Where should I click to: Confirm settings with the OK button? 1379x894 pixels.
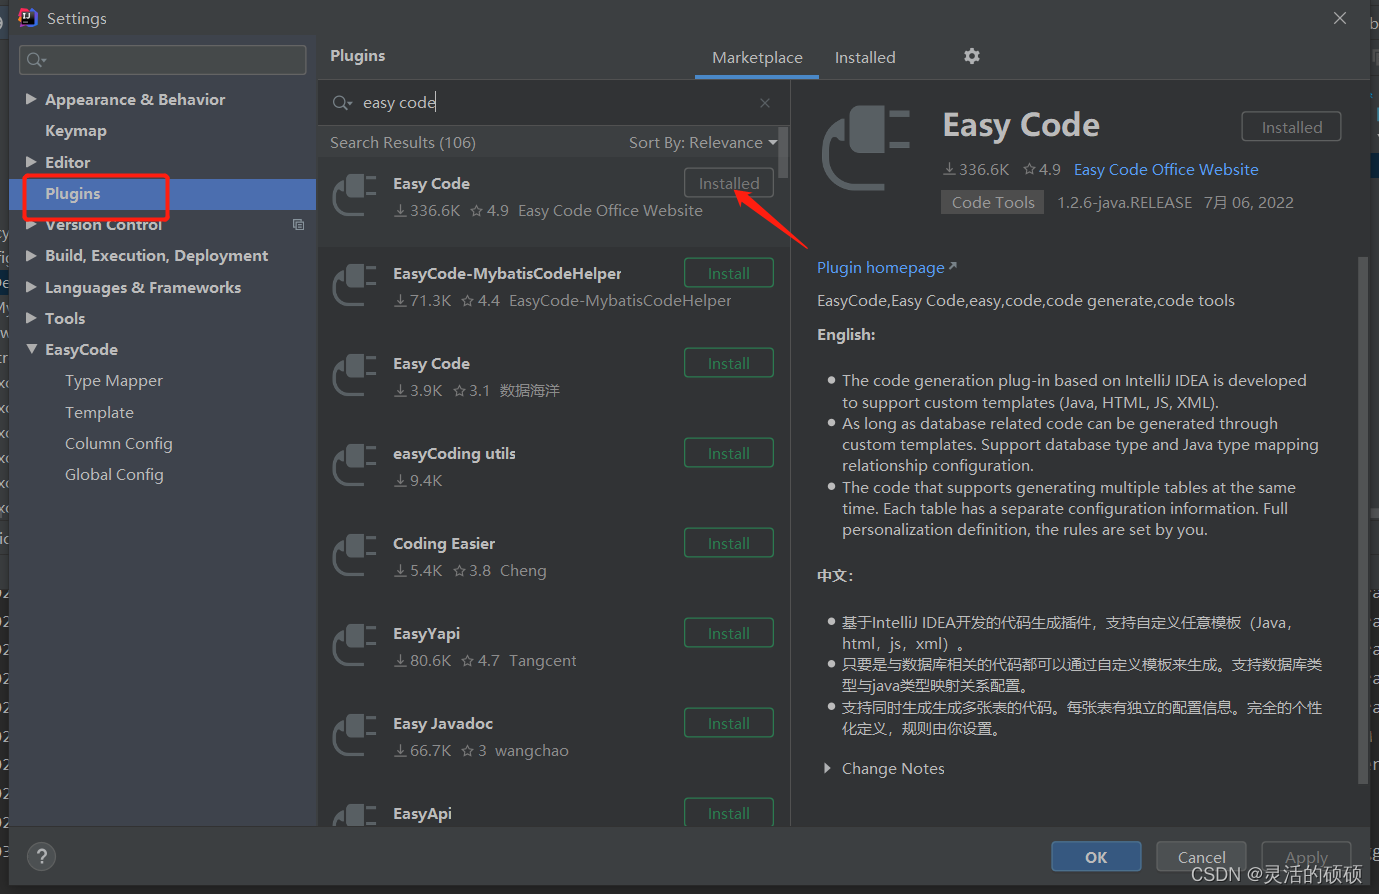1095,856
